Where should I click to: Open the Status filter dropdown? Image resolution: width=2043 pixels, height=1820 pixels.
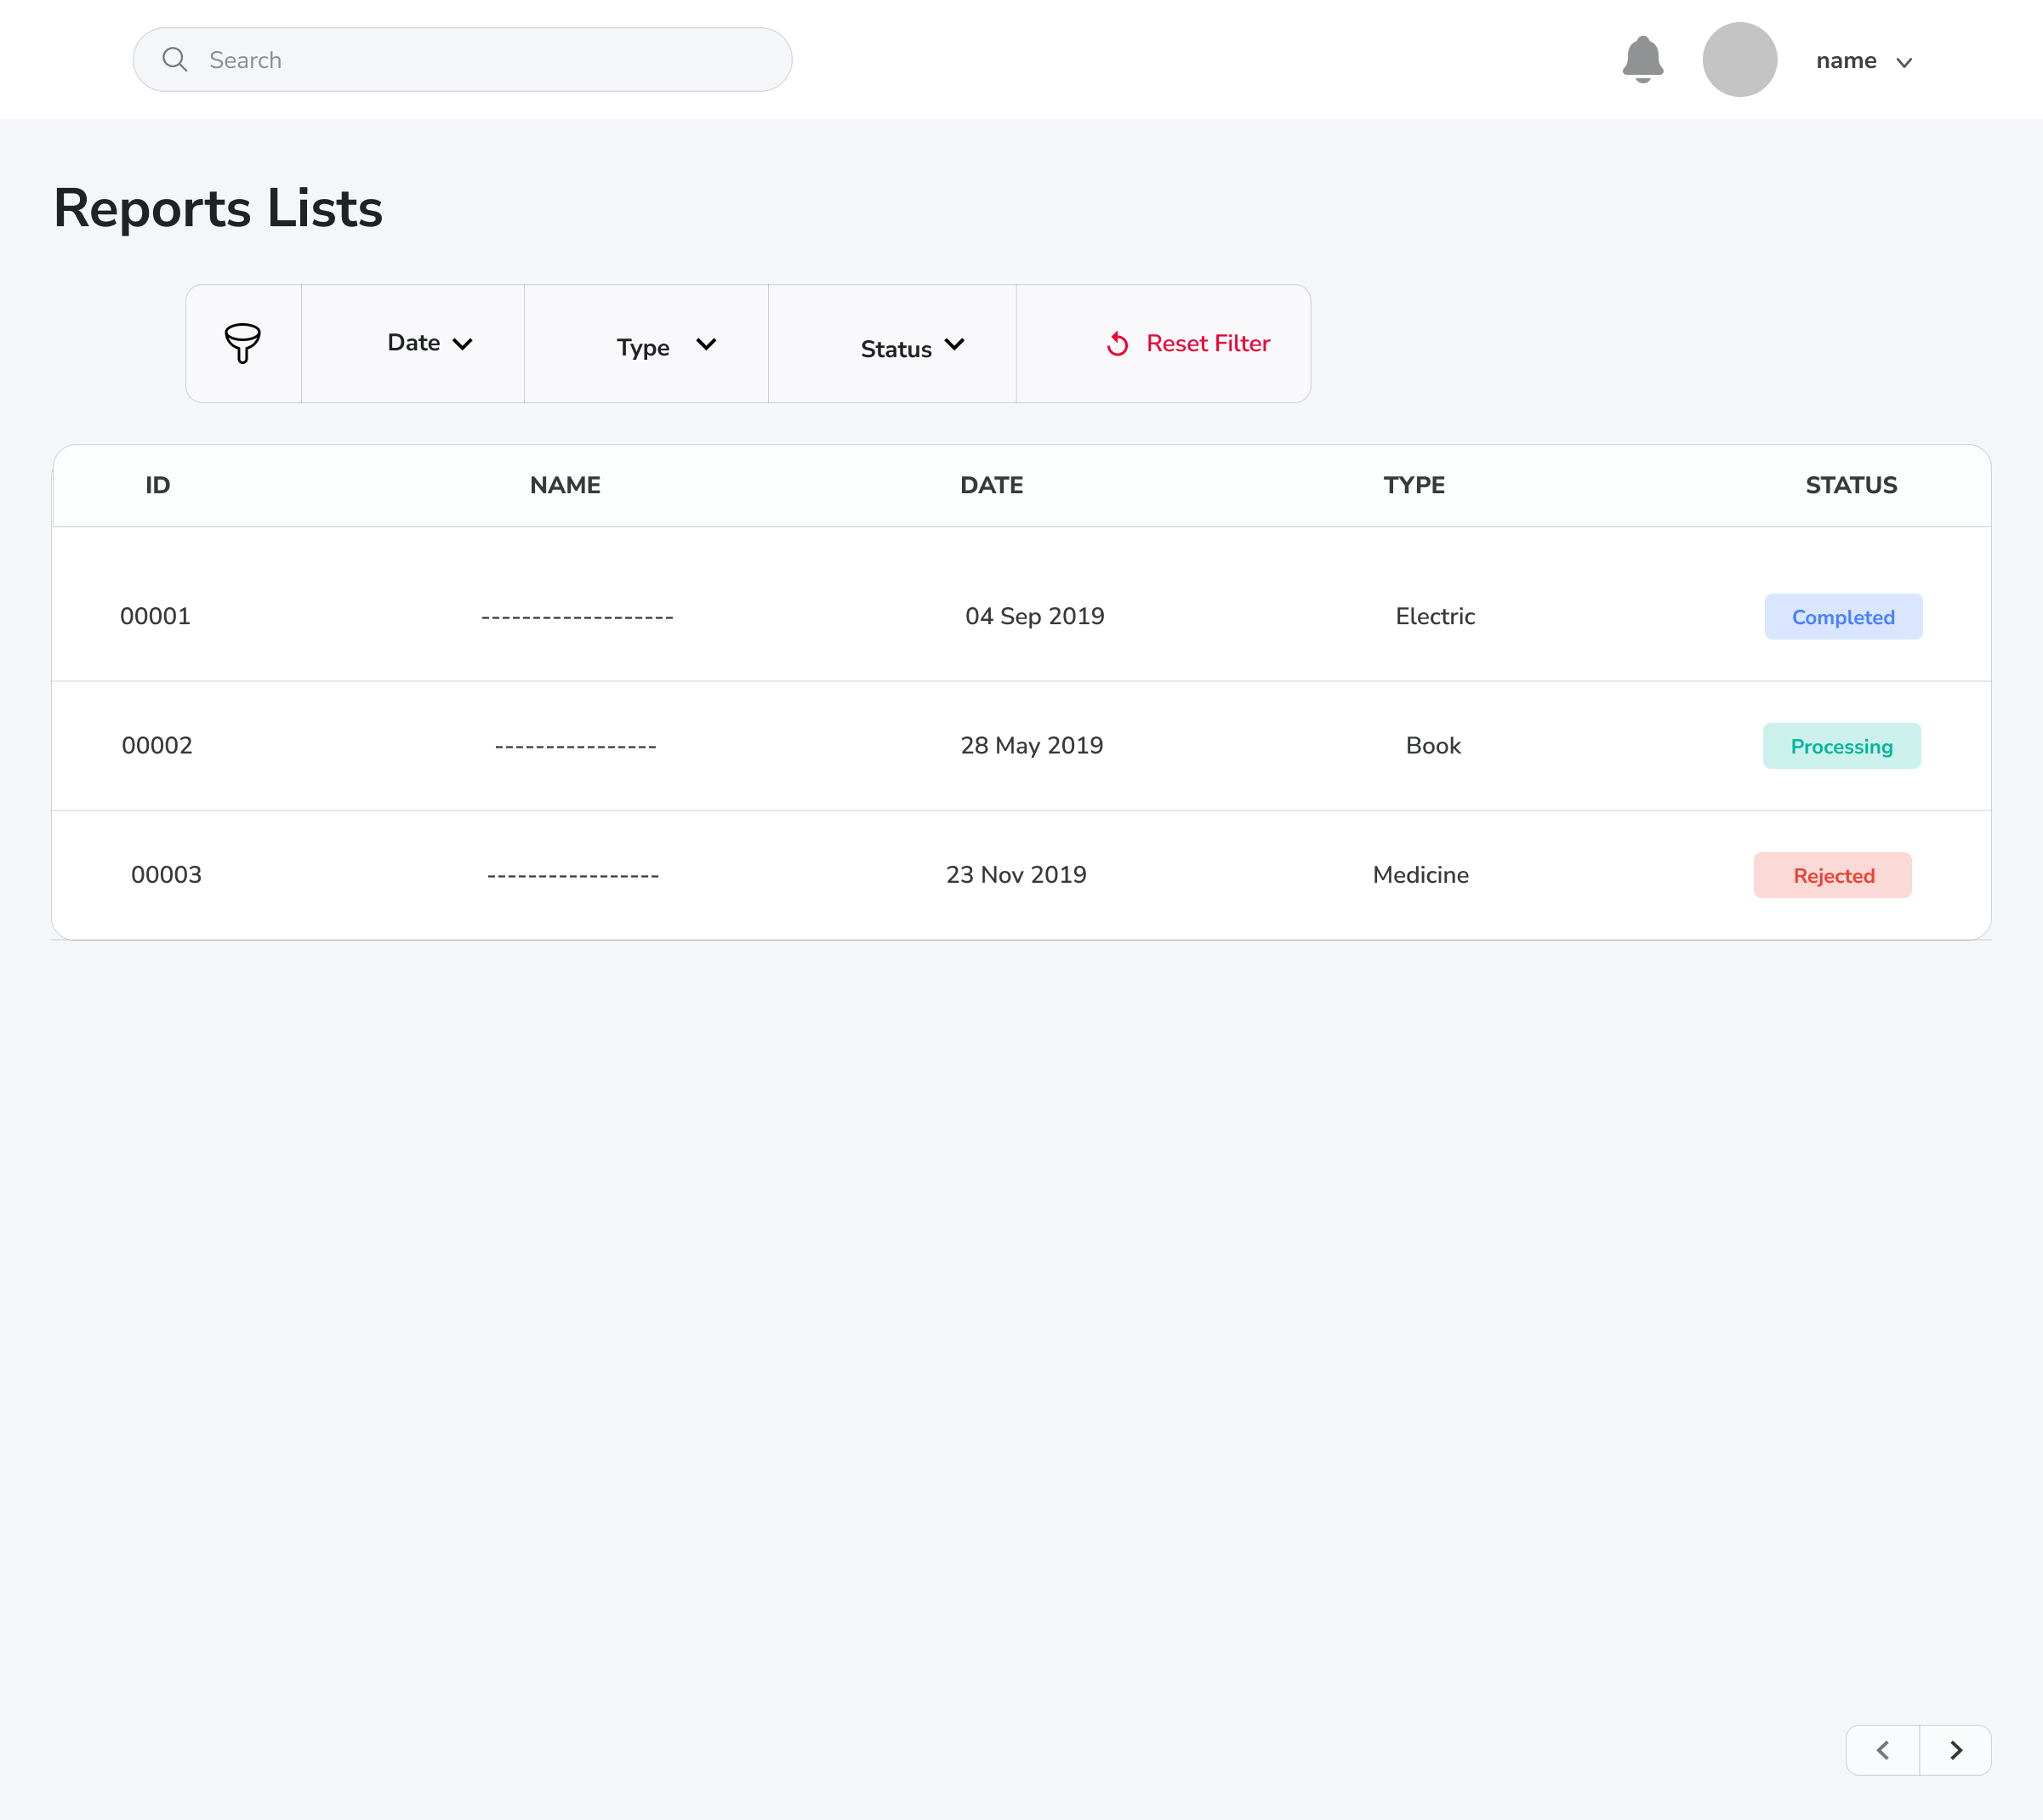coord(911,347)
